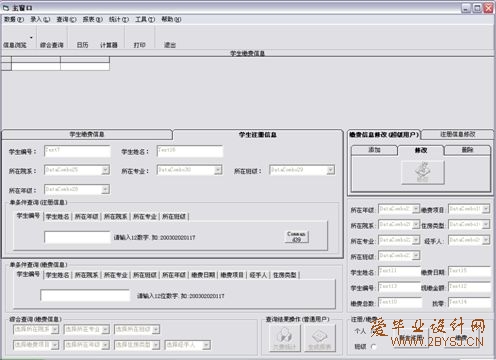Open the 查询 menu
Screen dimensions: 496x360
(x=66, y=19)
